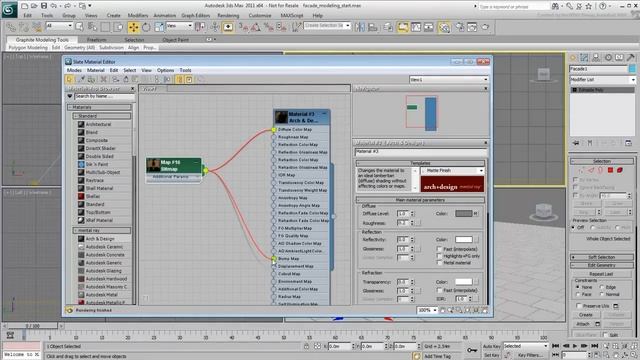The image size is (640, 360).
Task: Click the Attach button in Edit Geometry
Action: pyautogui.click(x=583, y=324)
